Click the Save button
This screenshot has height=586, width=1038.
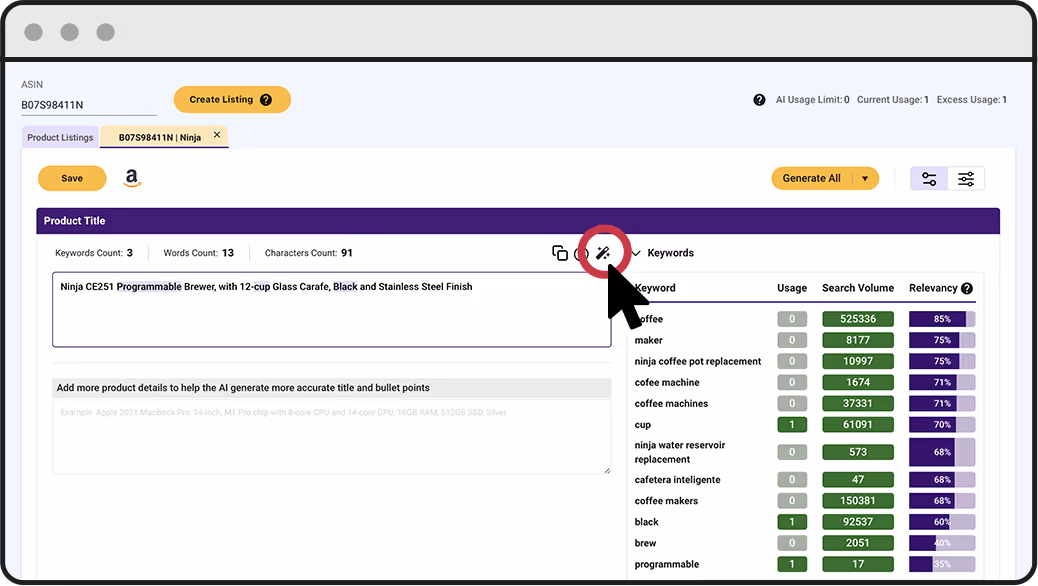click(72, 178)
